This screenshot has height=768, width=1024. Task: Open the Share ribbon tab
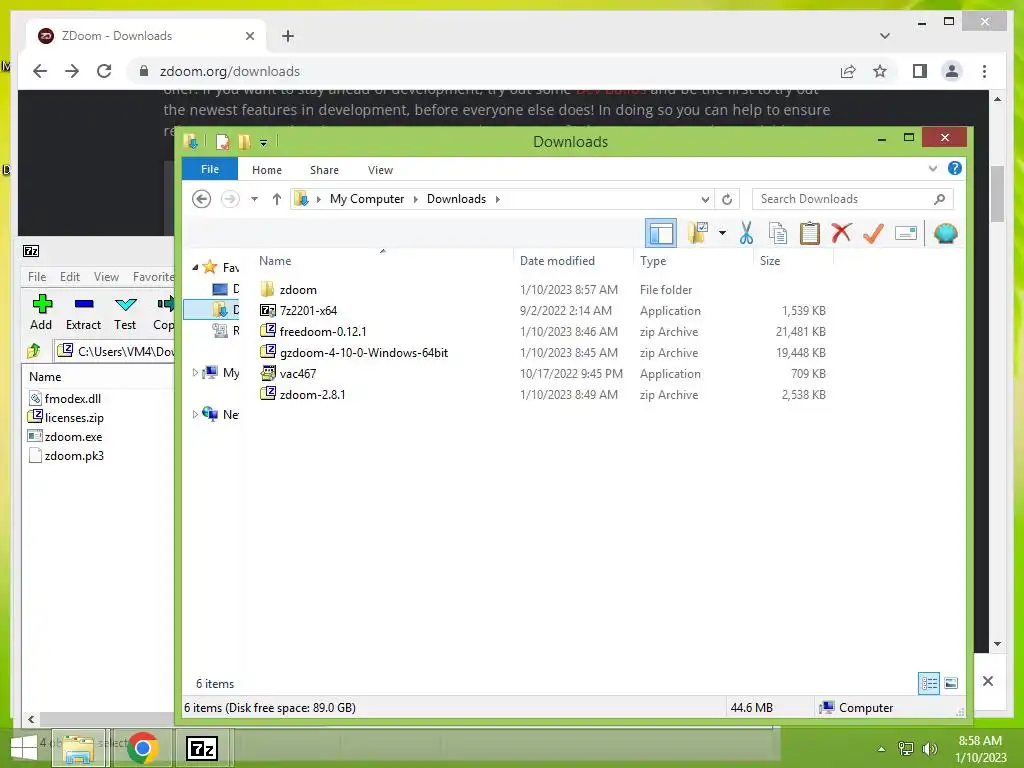[324, 170]
